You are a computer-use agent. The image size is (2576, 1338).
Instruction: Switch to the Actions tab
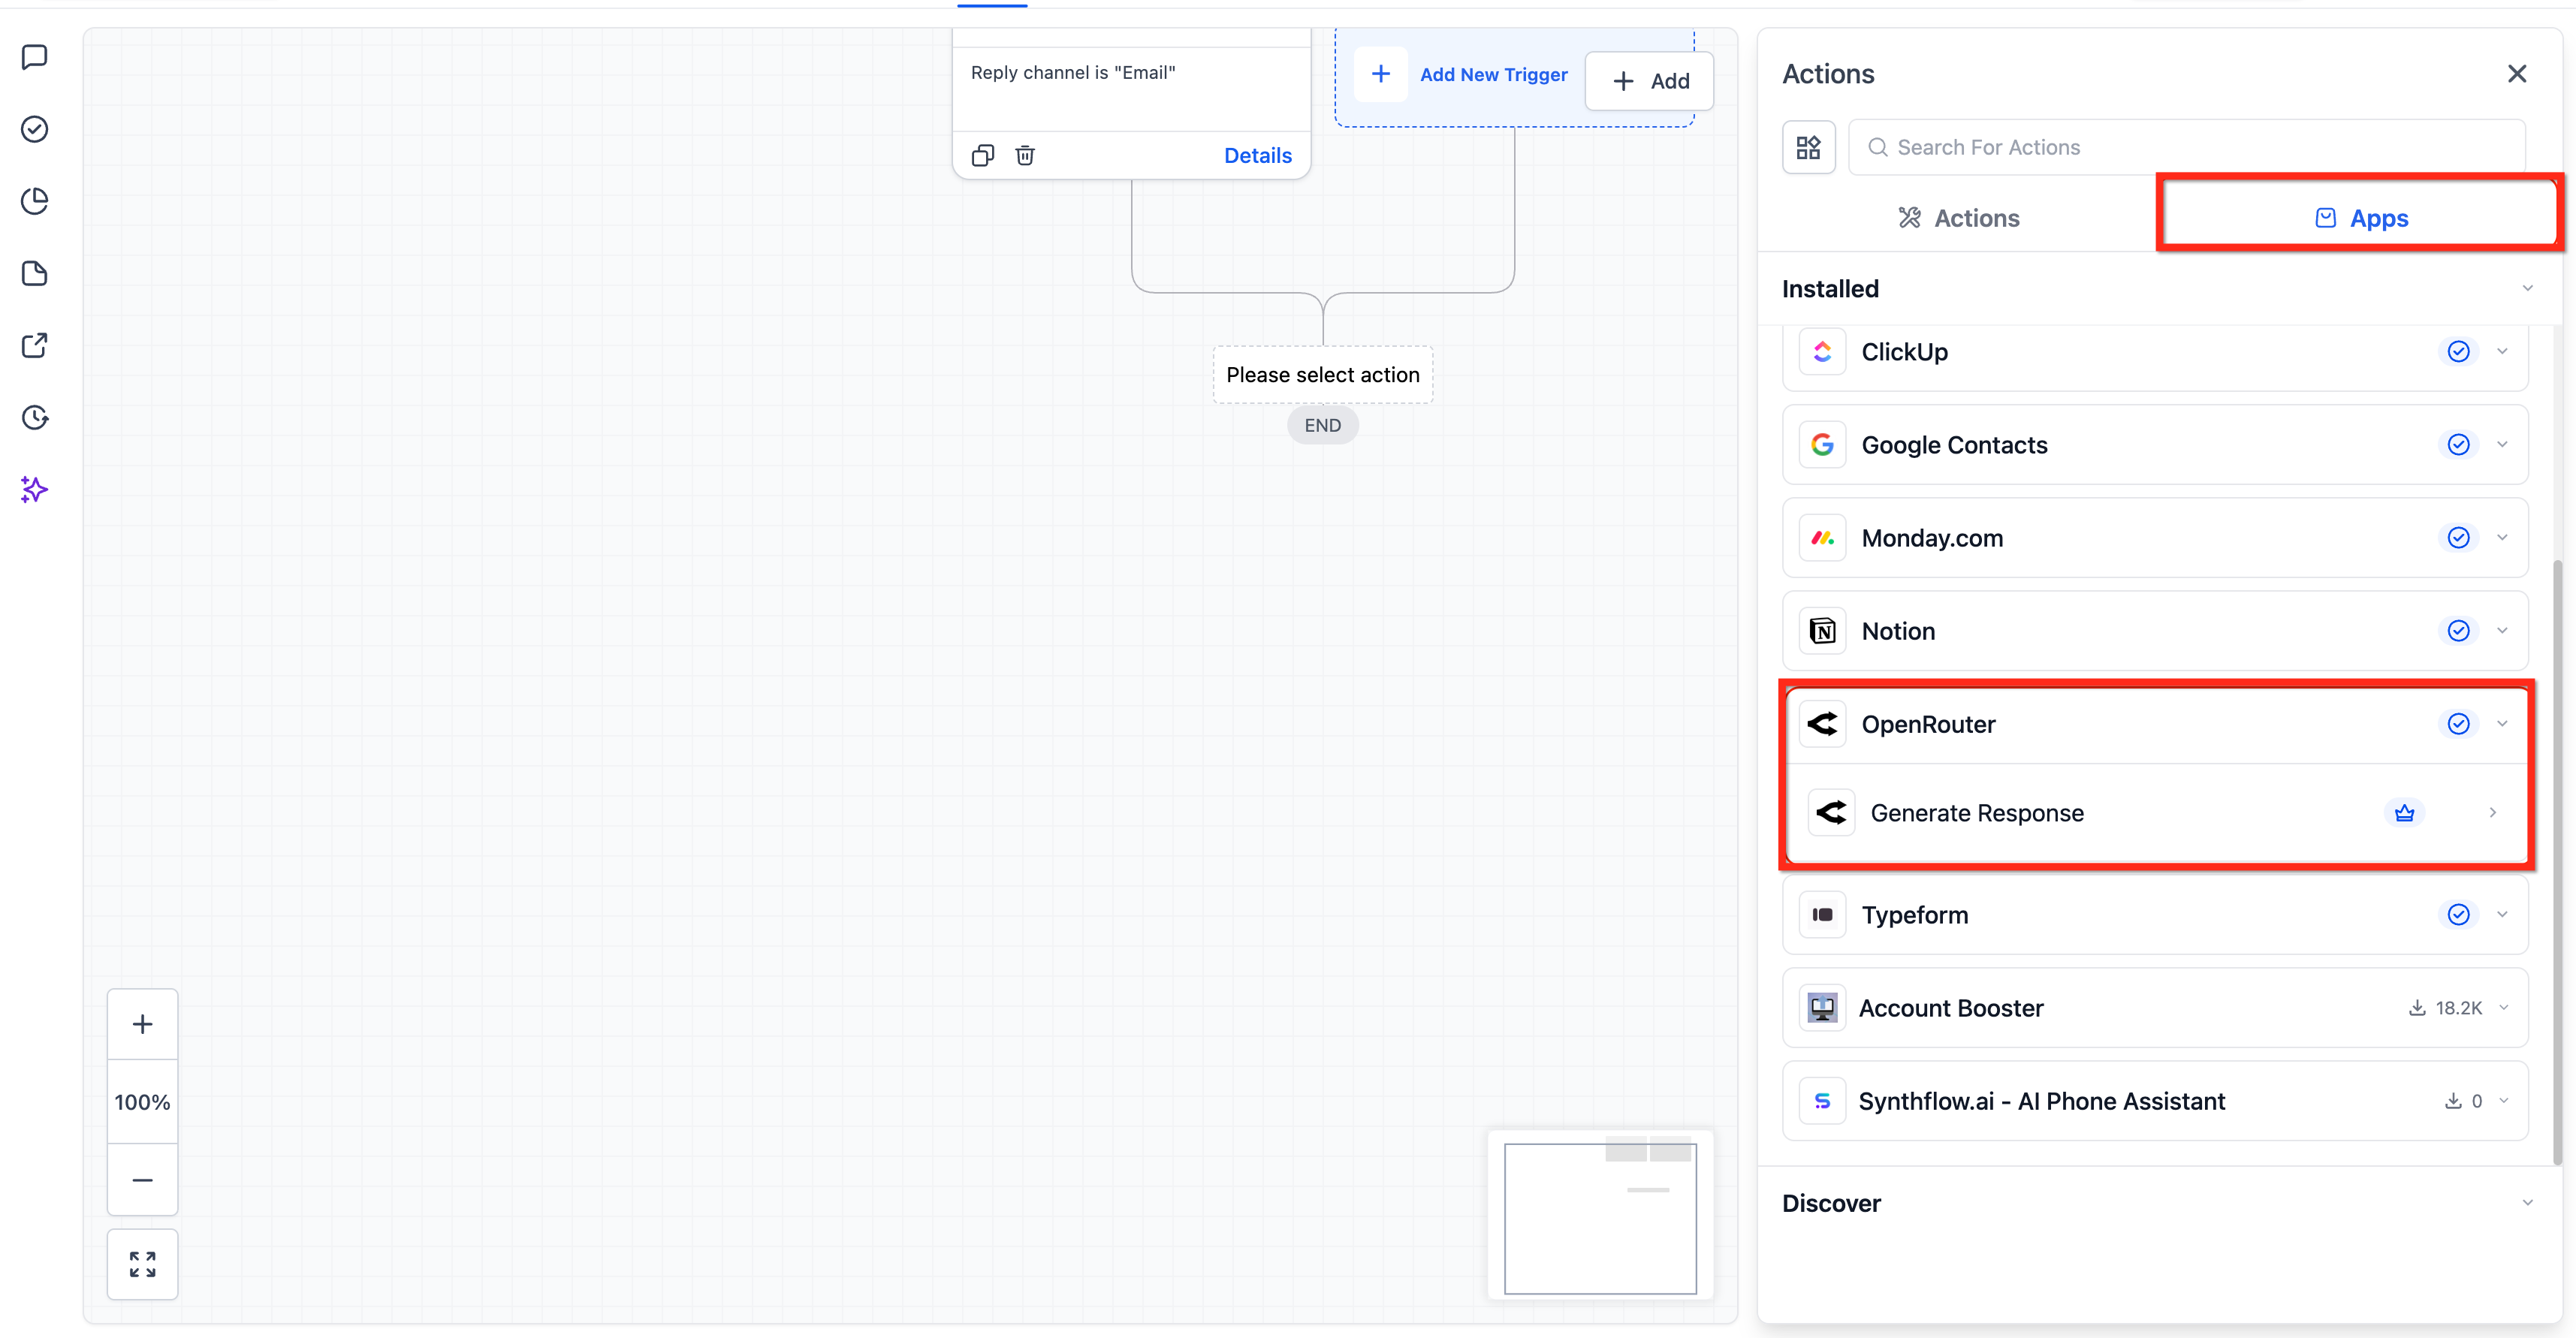[x=1958, y=218]
